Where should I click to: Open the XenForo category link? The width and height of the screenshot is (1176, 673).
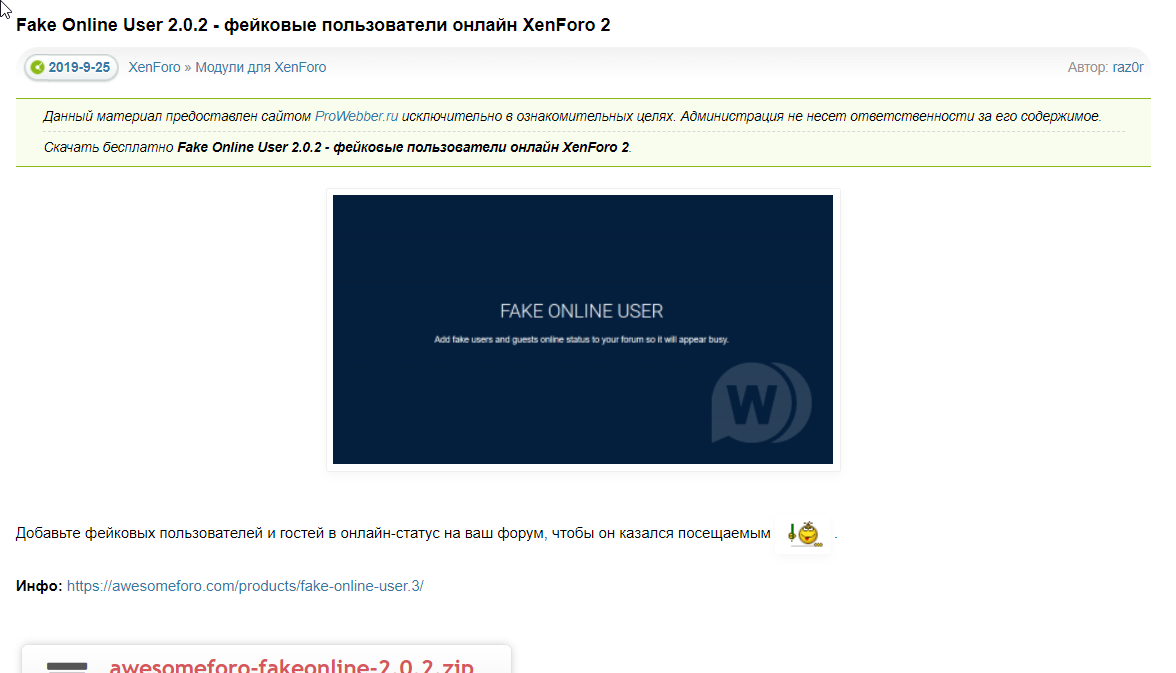tap(154, 68)
